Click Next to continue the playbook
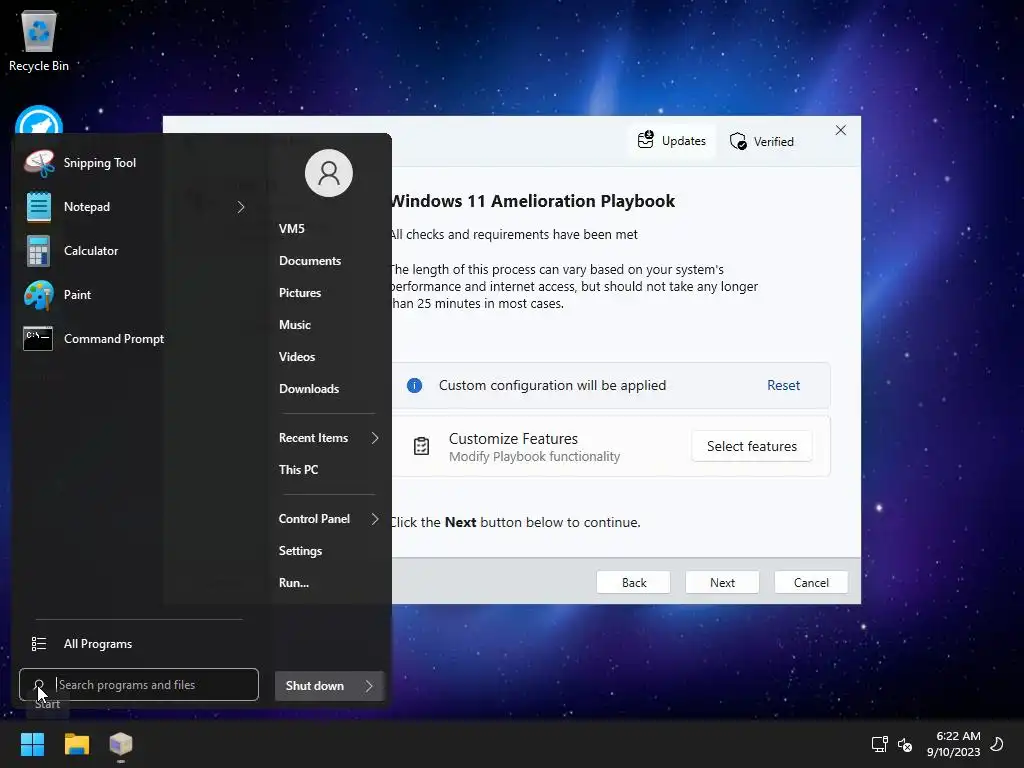The width and height of the screenshot is (1024, 768). [x=722, y=583]
